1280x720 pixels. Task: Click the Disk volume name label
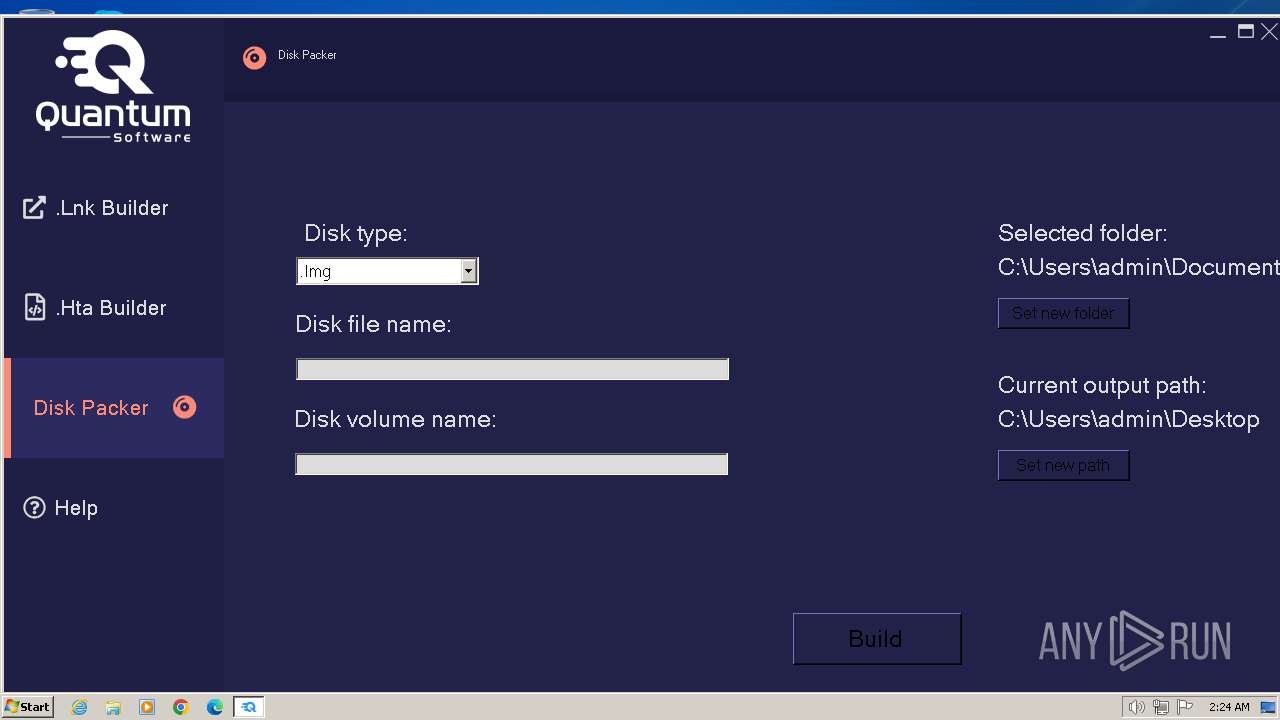click(395, 419)
